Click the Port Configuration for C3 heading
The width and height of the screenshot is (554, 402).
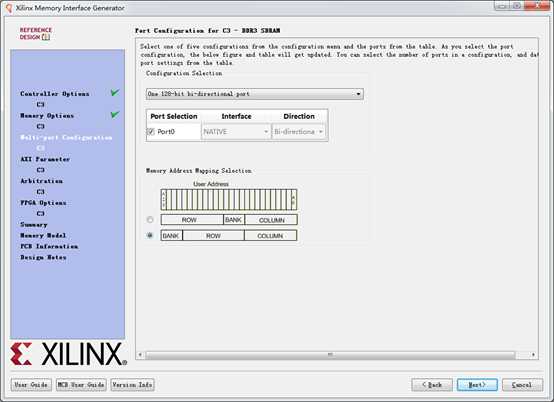207,30
